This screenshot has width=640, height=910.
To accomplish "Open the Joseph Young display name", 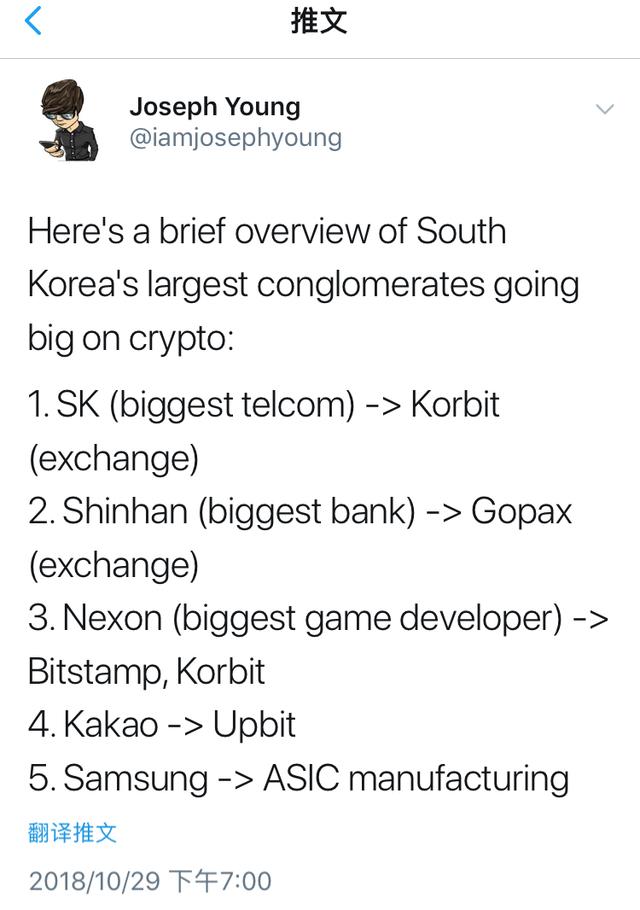I will click(x=215, y=106).
